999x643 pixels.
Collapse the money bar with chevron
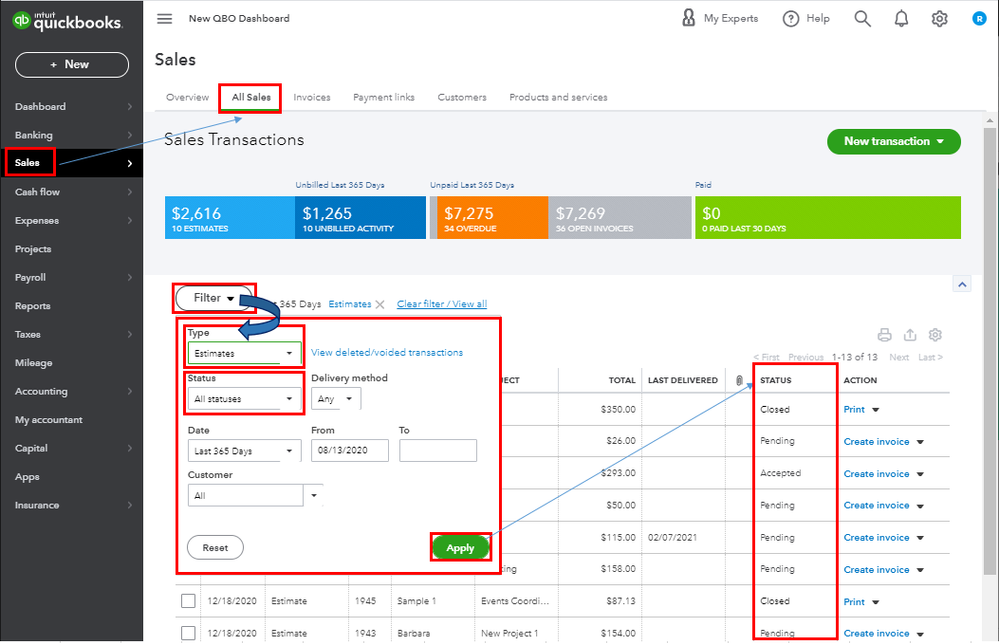[962, 284]
